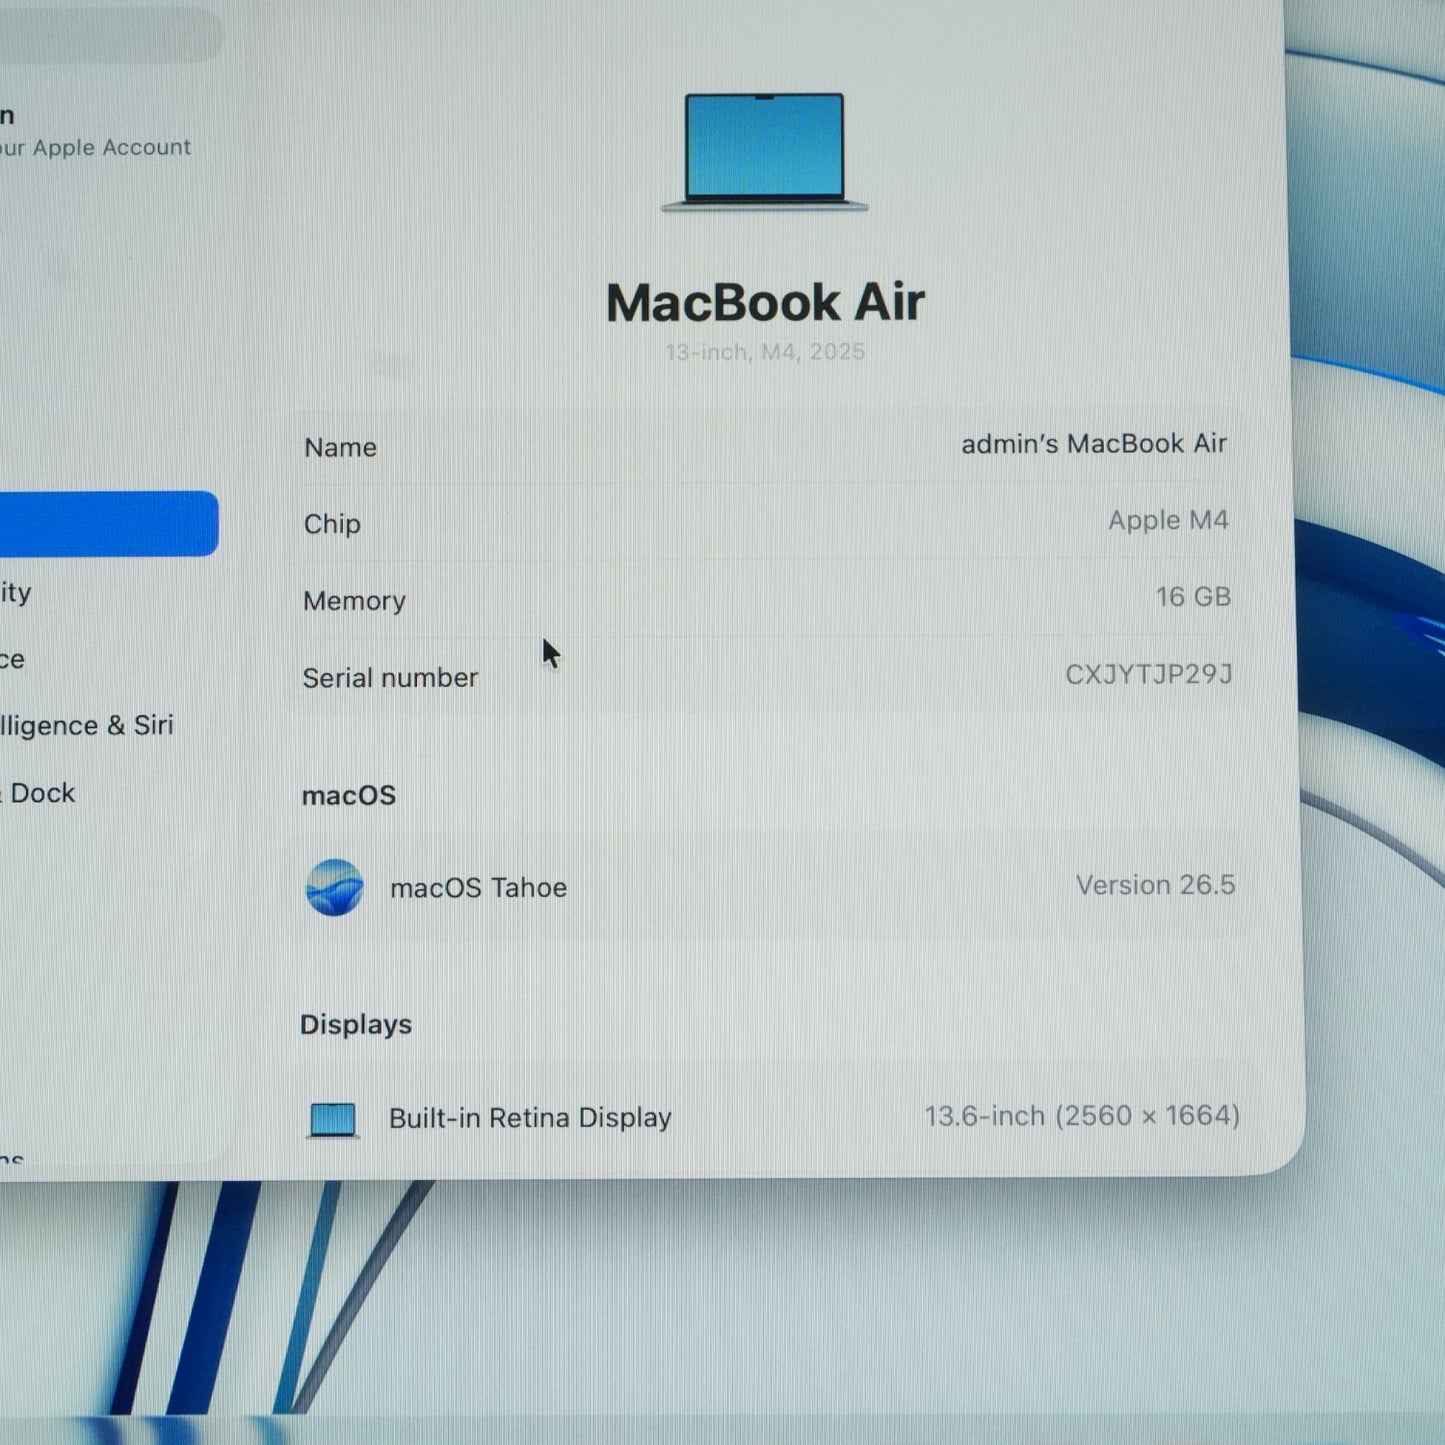Click the "Serial number" label
The height and width of the screenshot is (1445, 1445).
390,678
